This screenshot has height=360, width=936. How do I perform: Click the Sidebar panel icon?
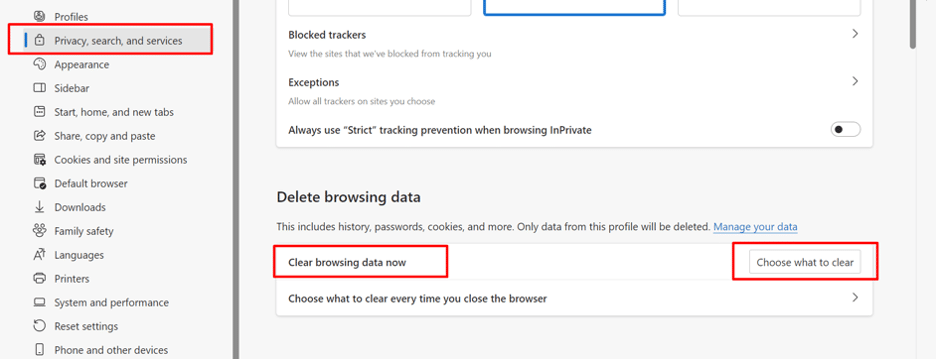coord(39,88)
